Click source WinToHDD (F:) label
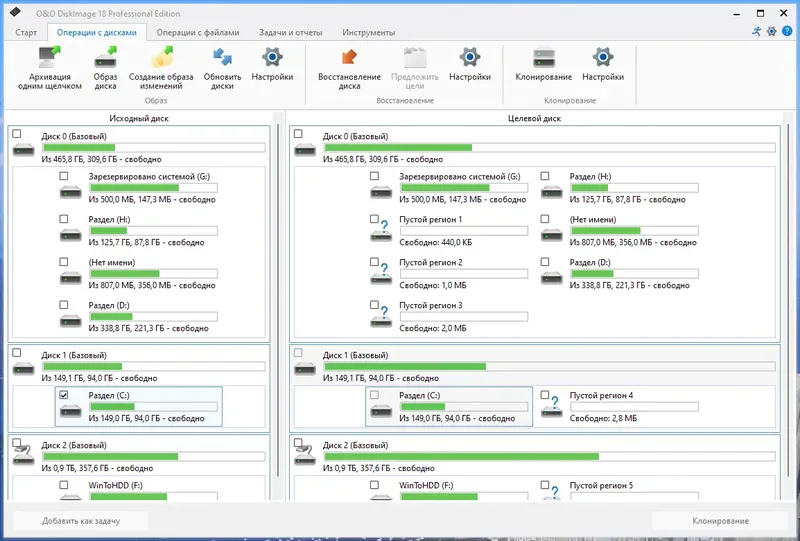The image size is (800, 541). [115, 485]
